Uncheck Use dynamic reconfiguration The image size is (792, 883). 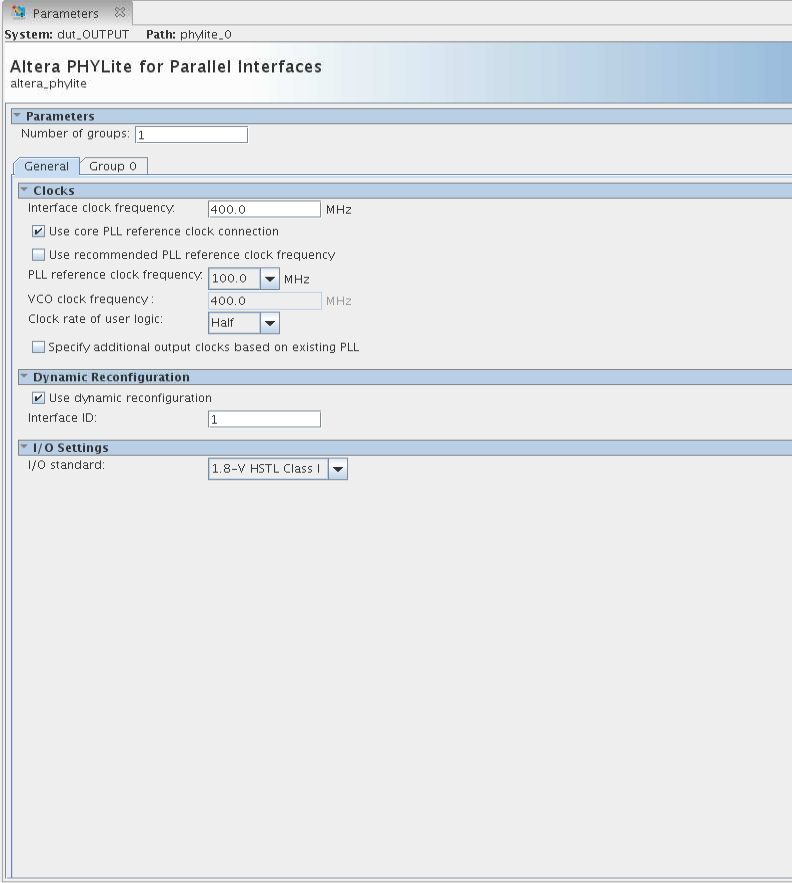38,398
